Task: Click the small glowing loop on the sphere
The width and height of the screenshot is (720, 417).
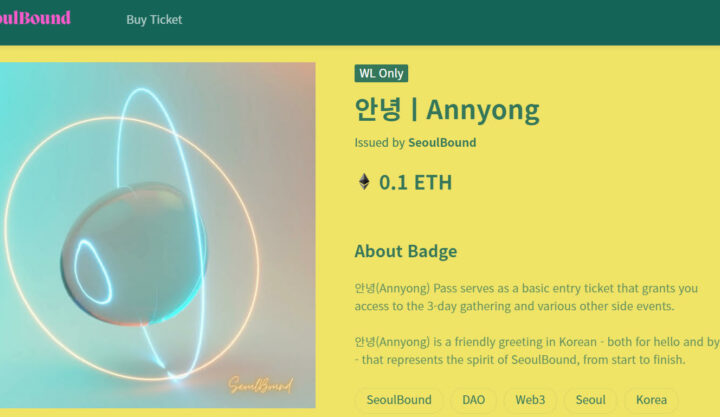Action: tap(93, 272)
